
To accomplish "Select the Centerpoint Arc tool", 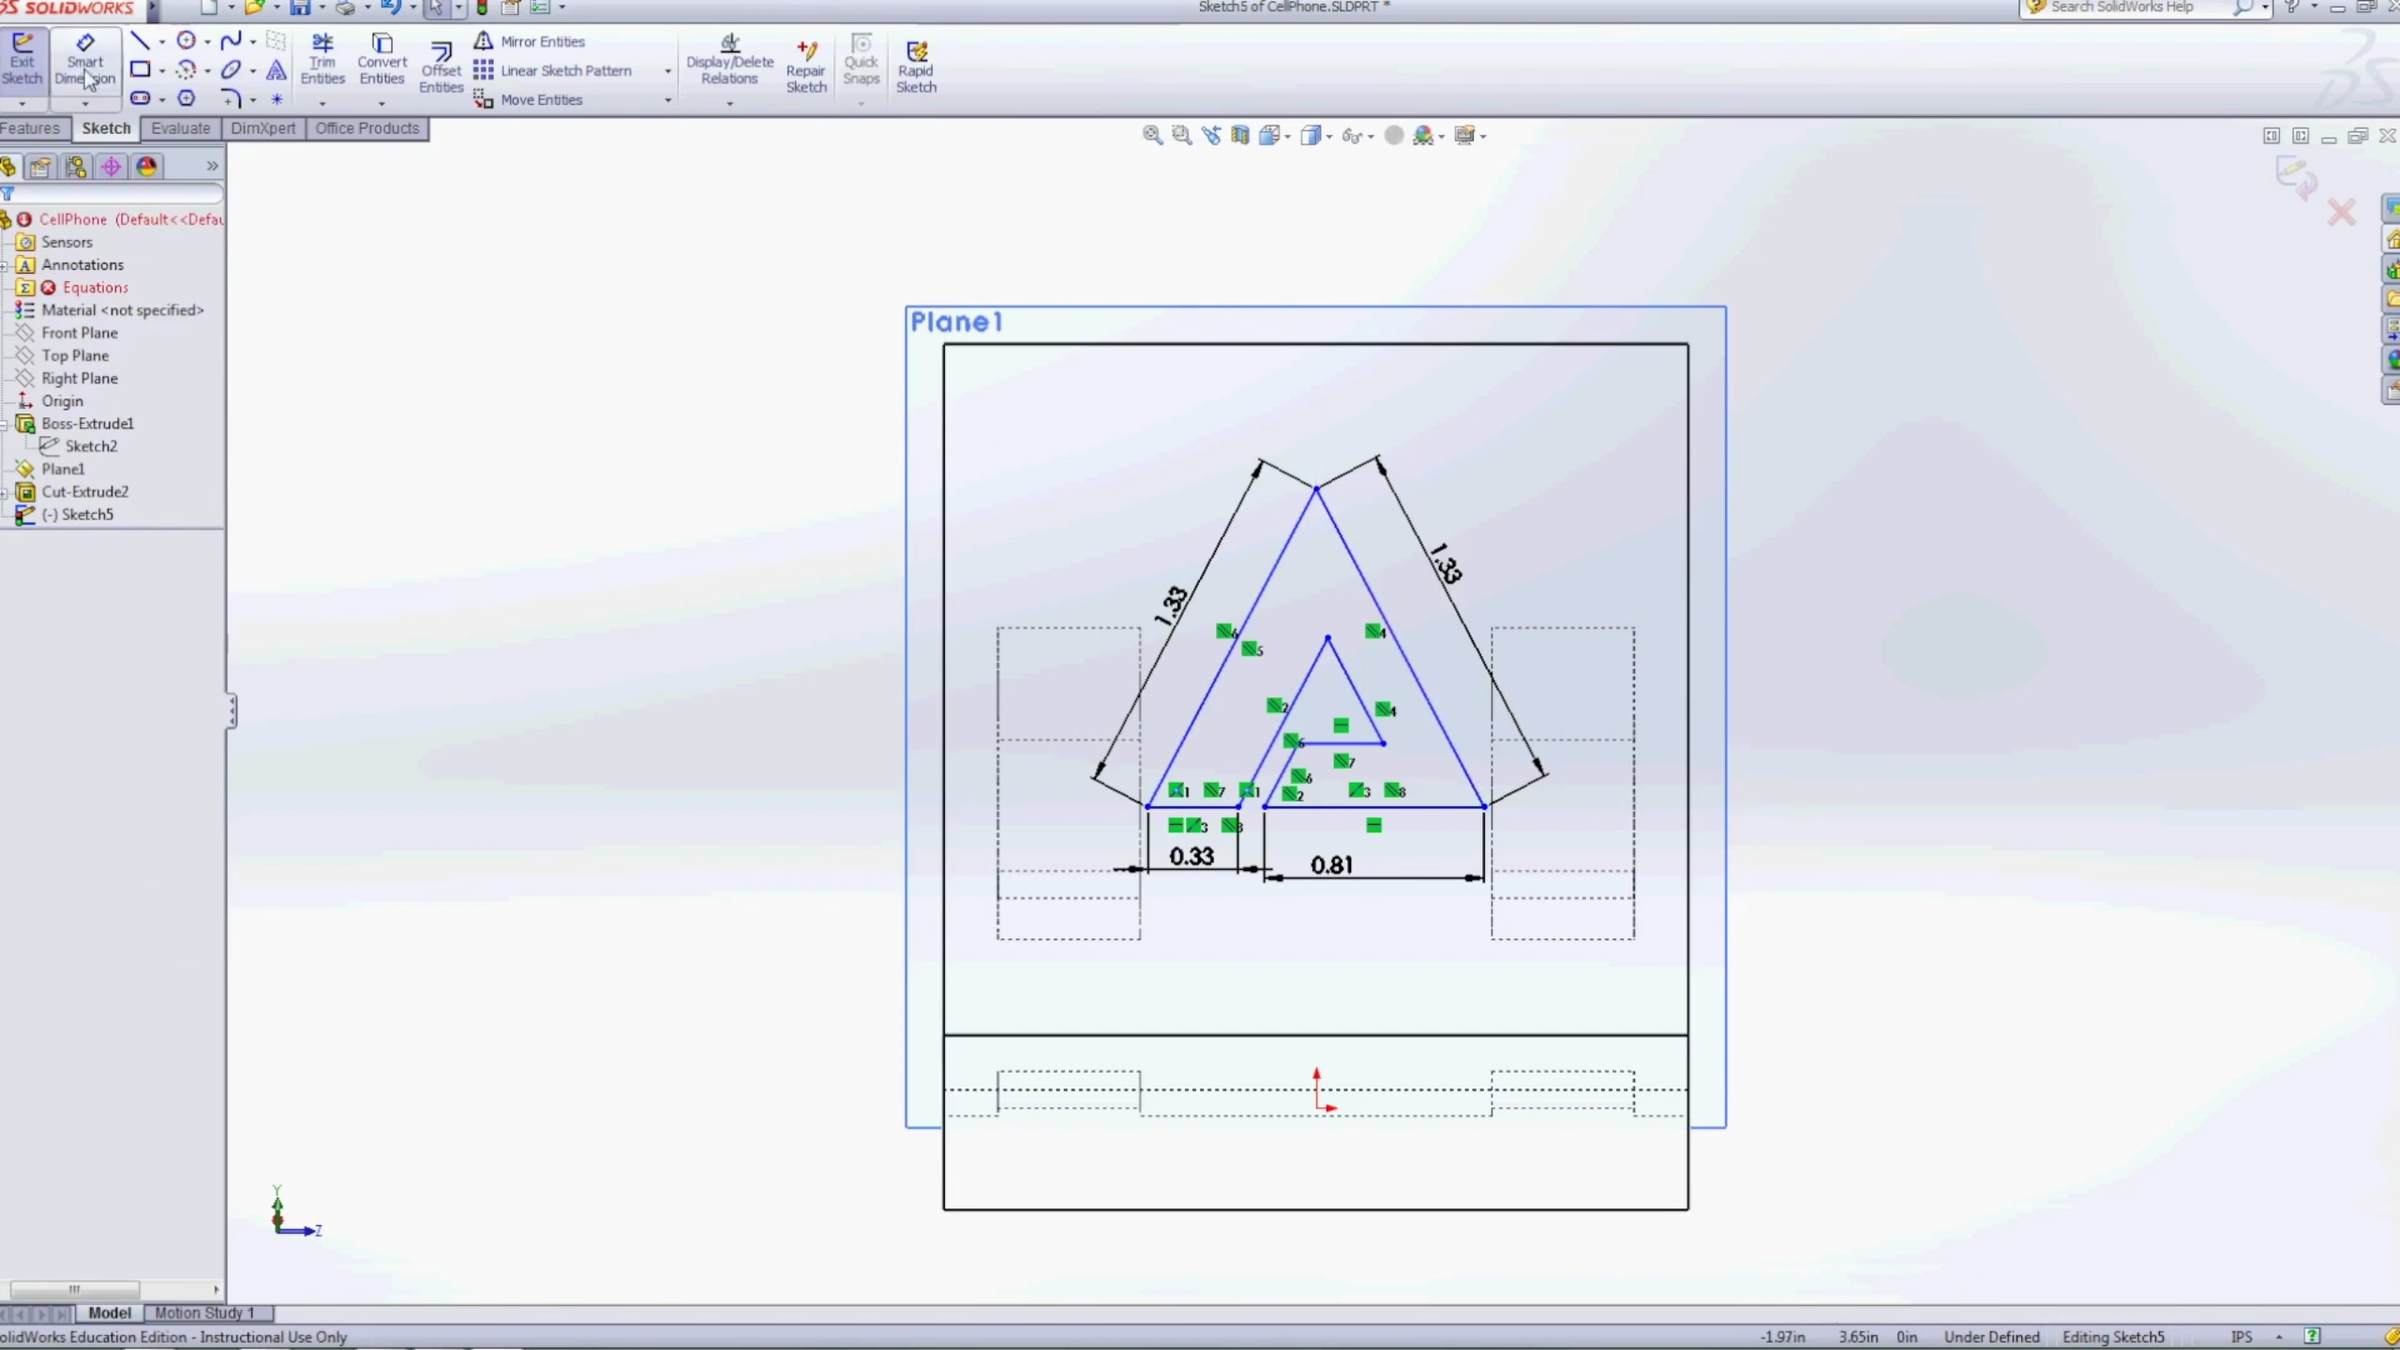I will tap(186, 70).
